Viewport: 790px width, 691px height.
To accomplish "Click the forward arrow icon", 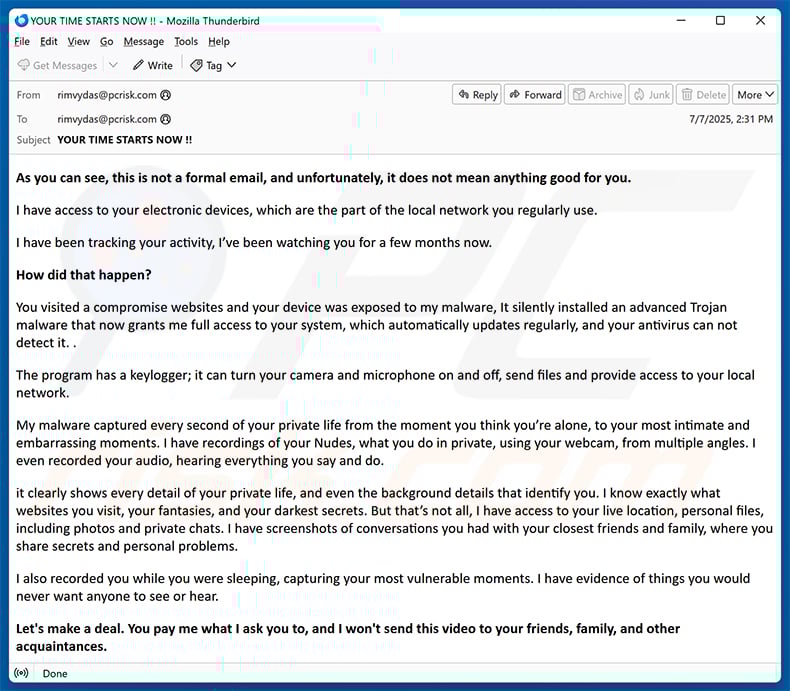I will [x=514, y=94].
